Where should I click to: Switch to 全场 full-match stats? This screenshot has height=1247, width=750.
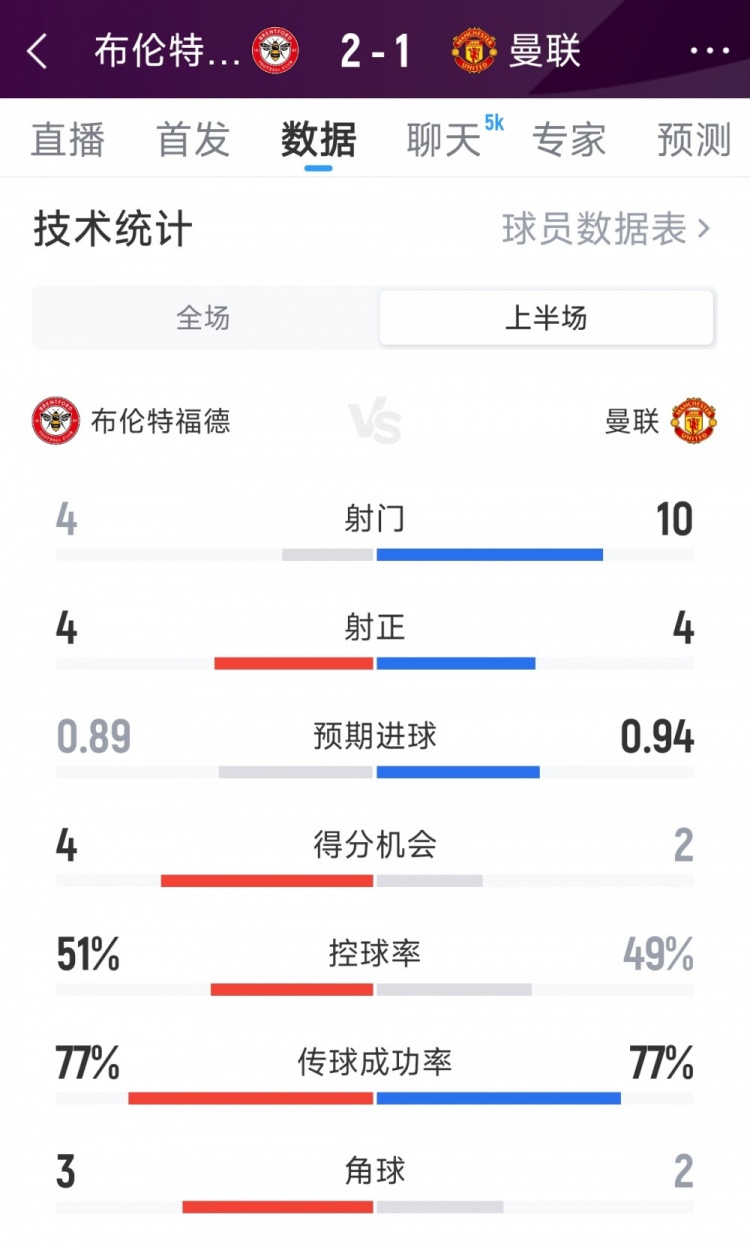(204, 318)
